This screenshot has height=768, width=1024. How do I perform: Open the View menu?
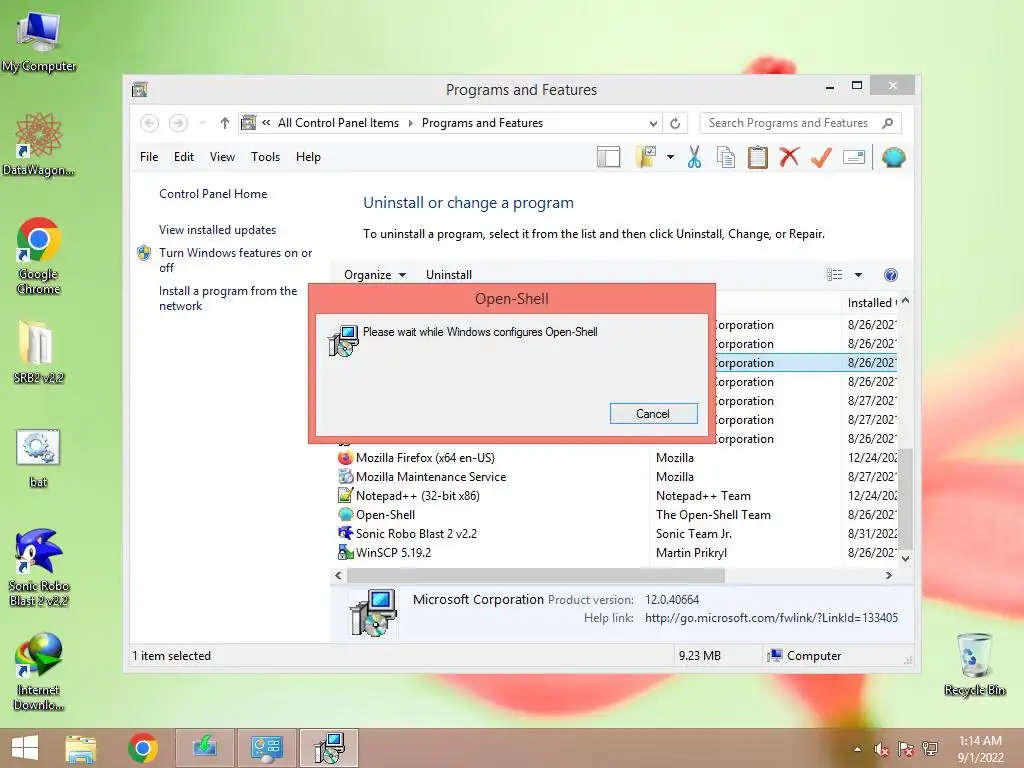[x=222, y=157]
